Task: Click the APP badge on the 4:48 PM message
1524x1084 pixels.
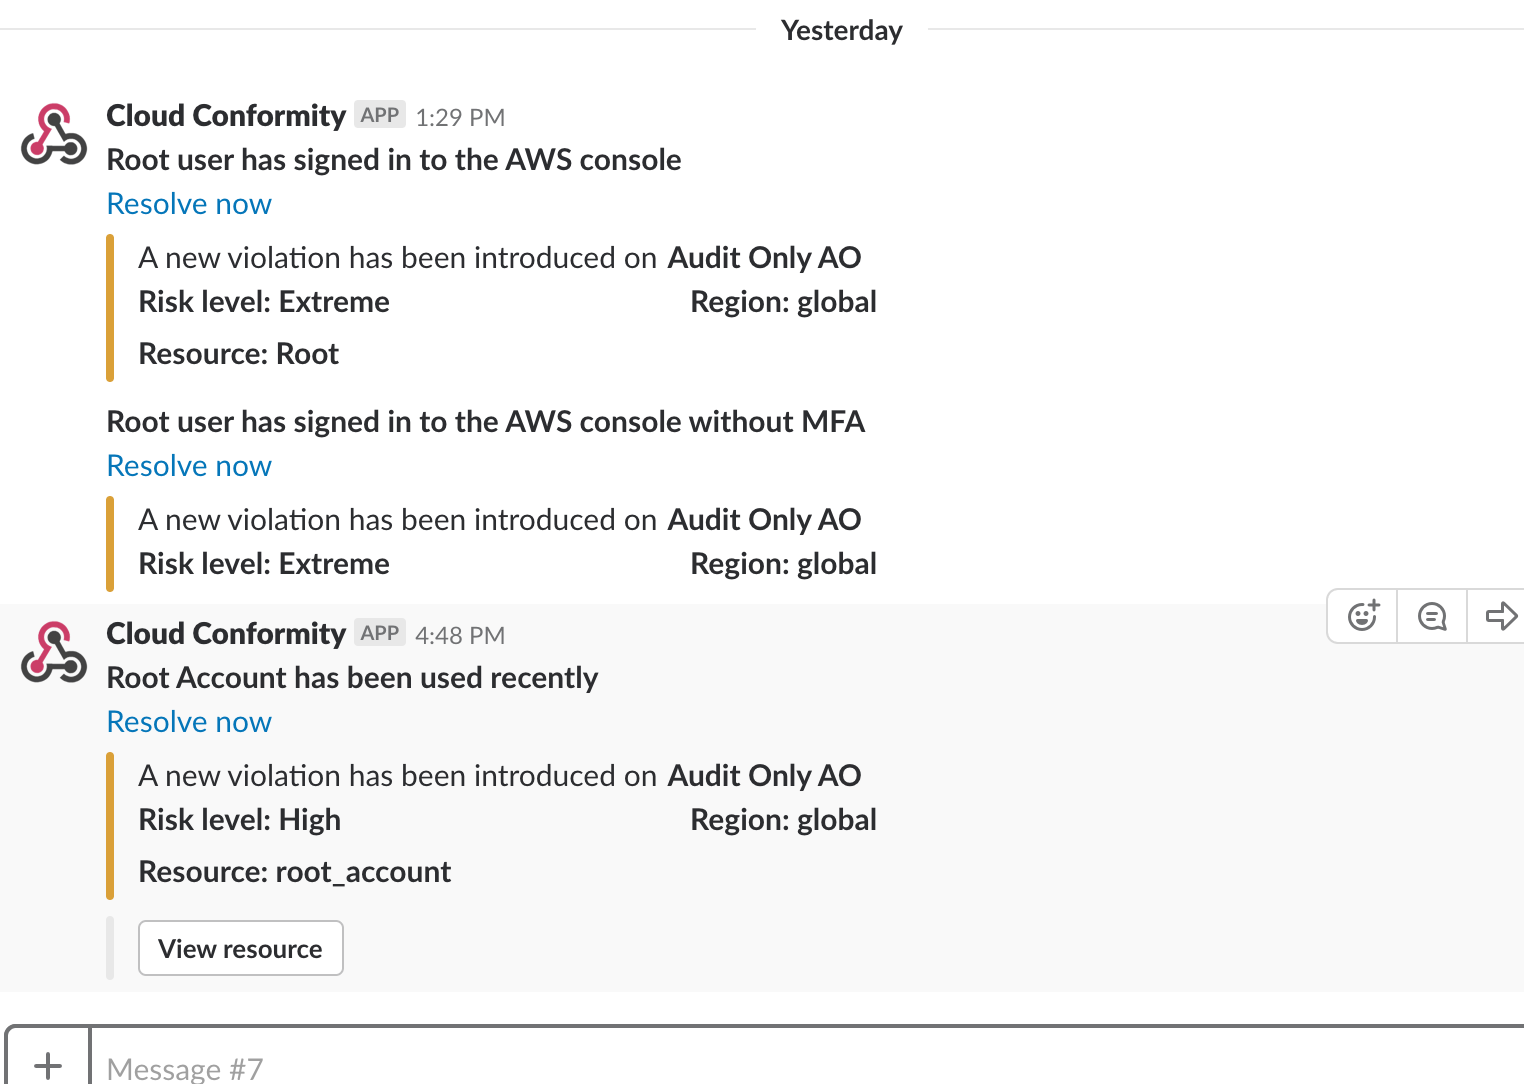Action: tap(380, 633)
